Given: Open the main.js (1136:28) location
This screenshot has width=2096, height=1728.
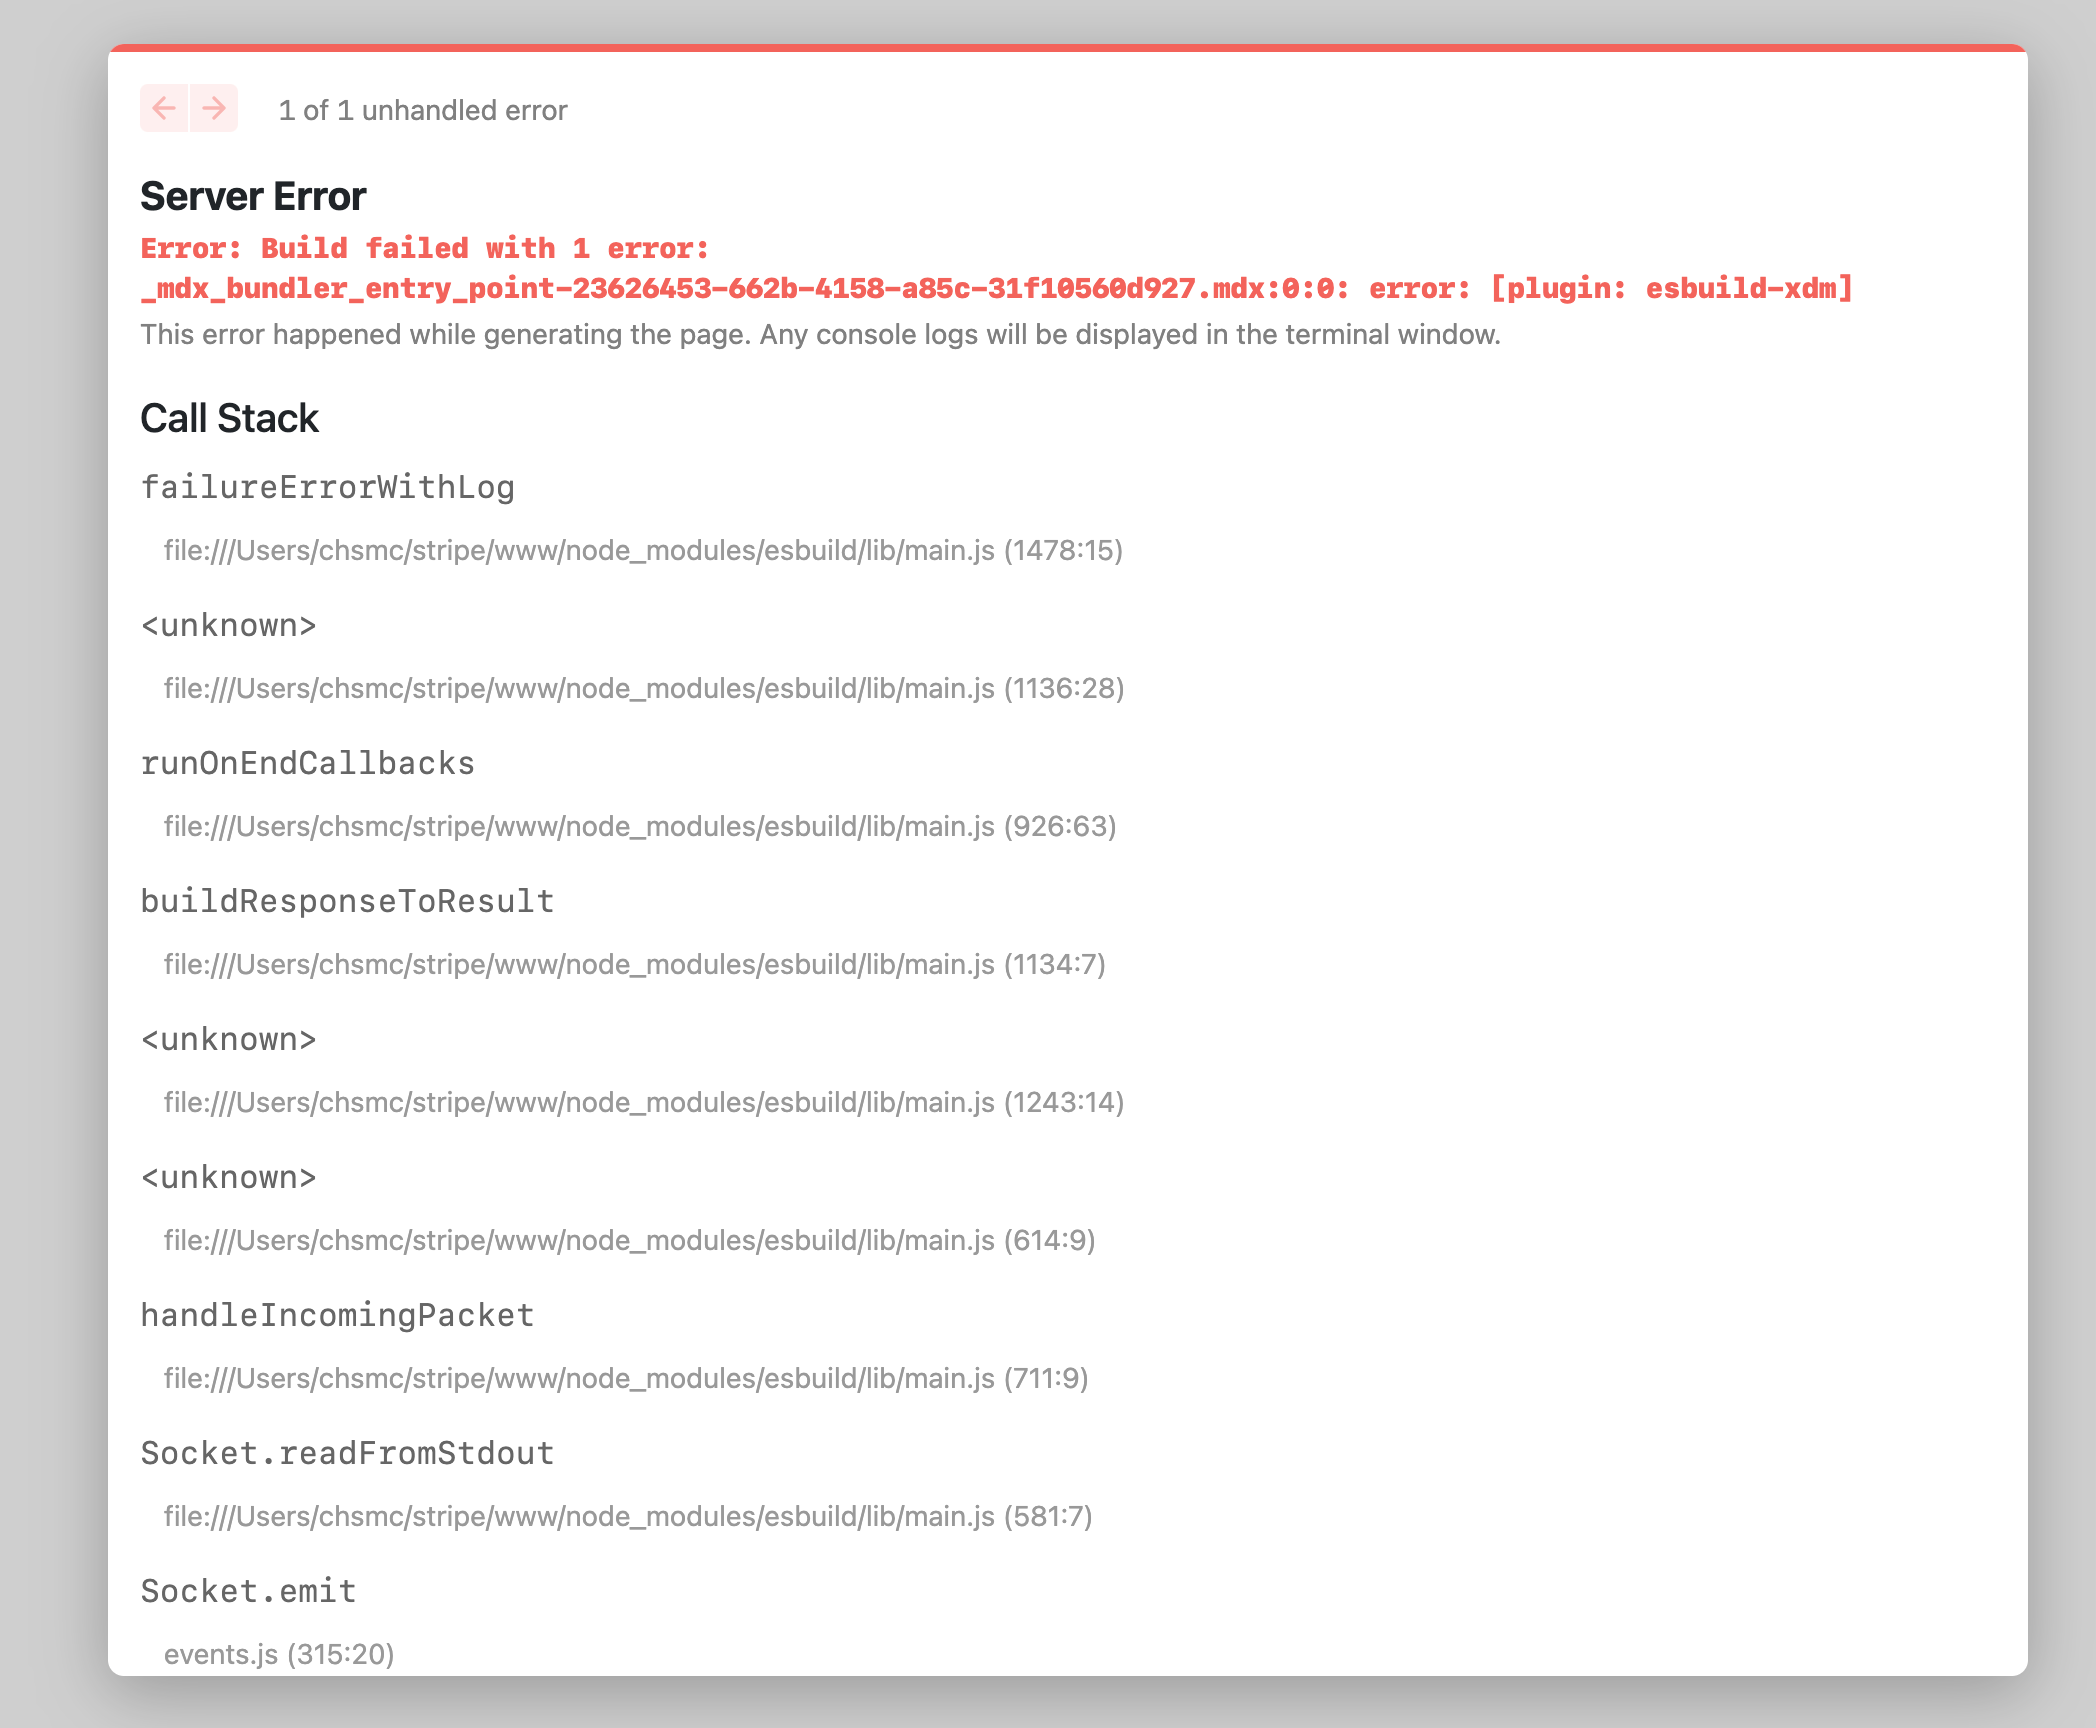Looking at the screenshot, I should 644,688.
